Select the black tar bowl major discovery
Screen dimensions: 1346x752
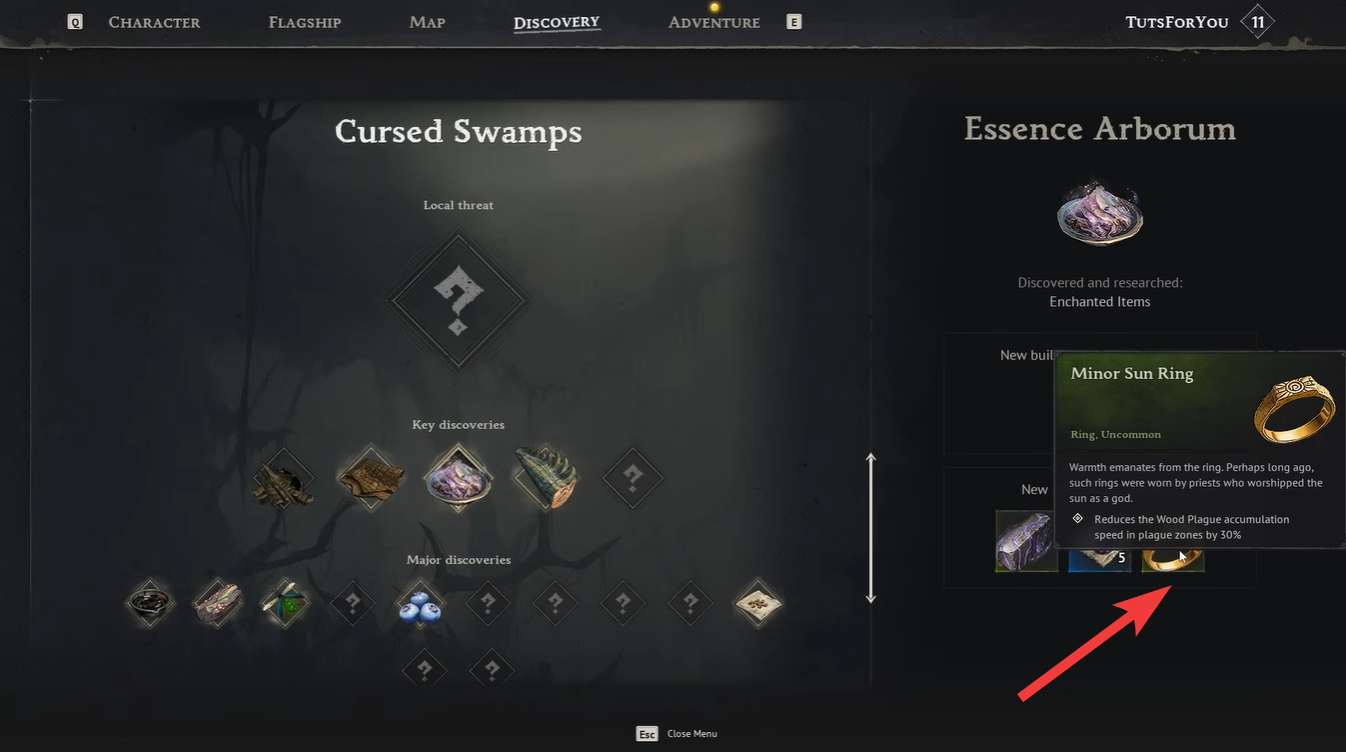tap(151, 604)
